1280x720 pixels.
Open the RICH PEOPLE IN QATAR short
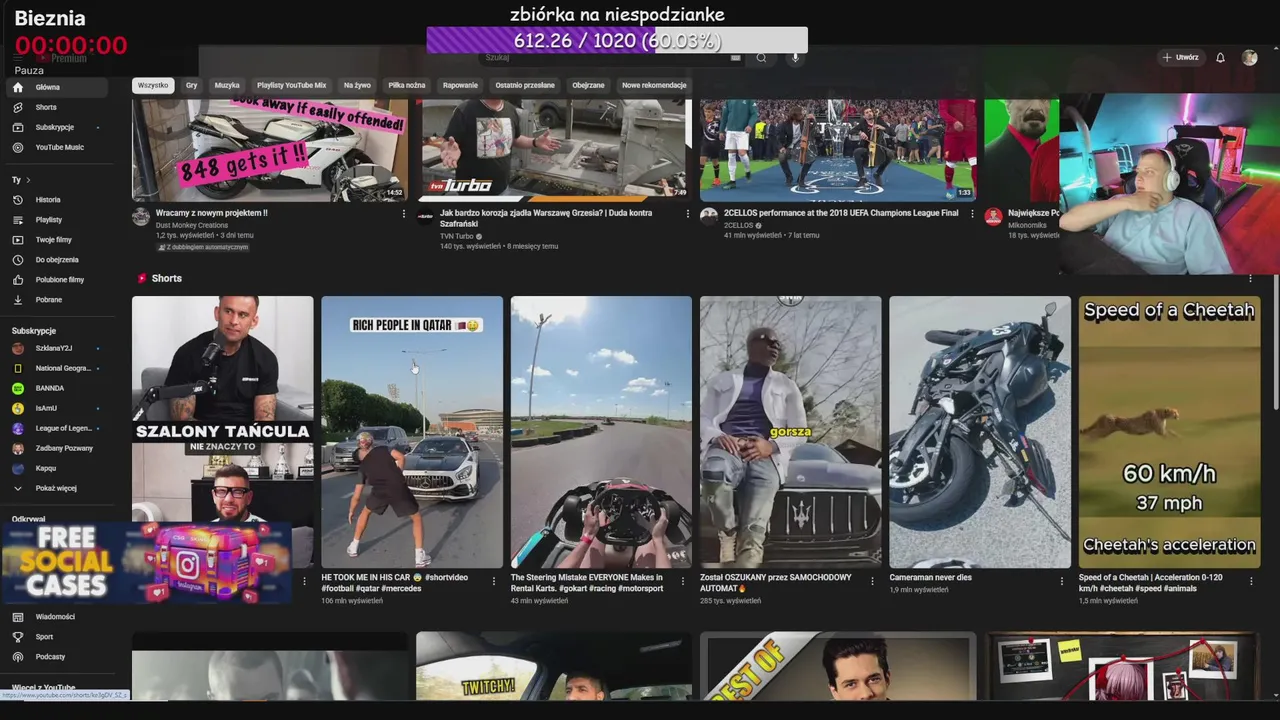click(412, 432)
